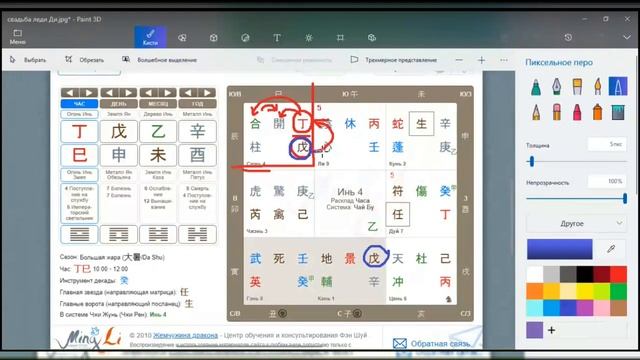Open the 3D shapes tab
This screenshot has height=360, width=640.
tap(213, 38)
